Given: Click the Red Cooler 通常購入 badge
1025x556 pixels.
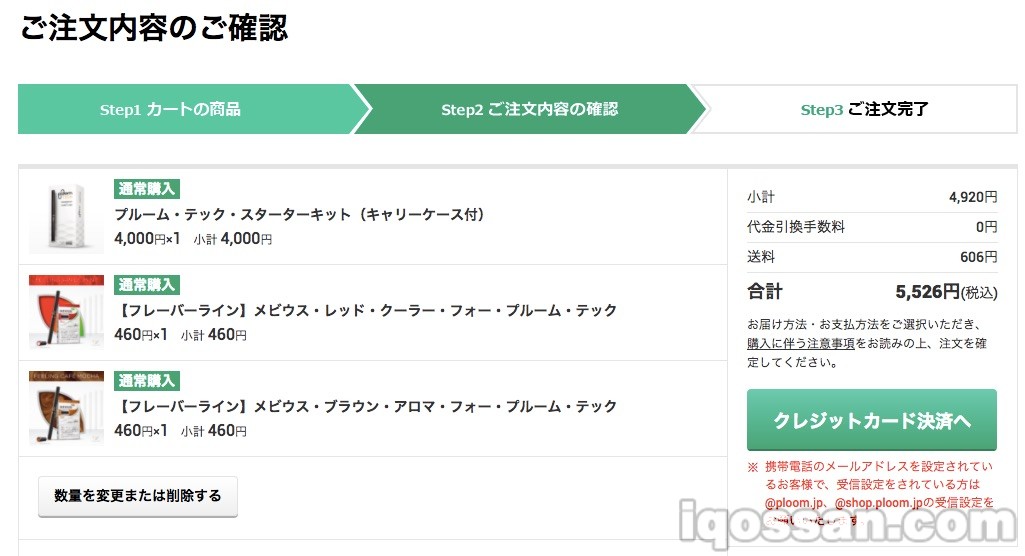Looking at the screenshot, I should point(147,285).
